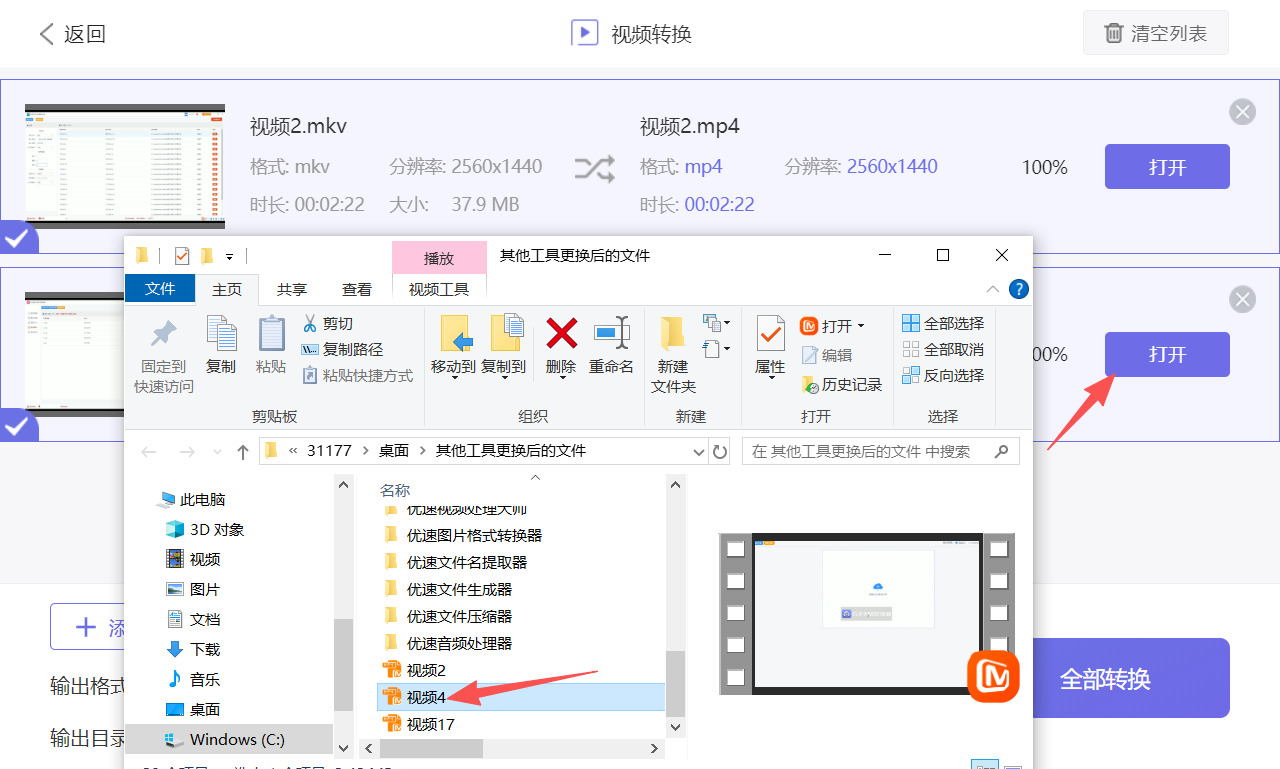Image resolution: width=1280 pixels, height=769 pixels.
Task: Click 反向选择 invert selection icon
Action: click(x=911, y=375)
